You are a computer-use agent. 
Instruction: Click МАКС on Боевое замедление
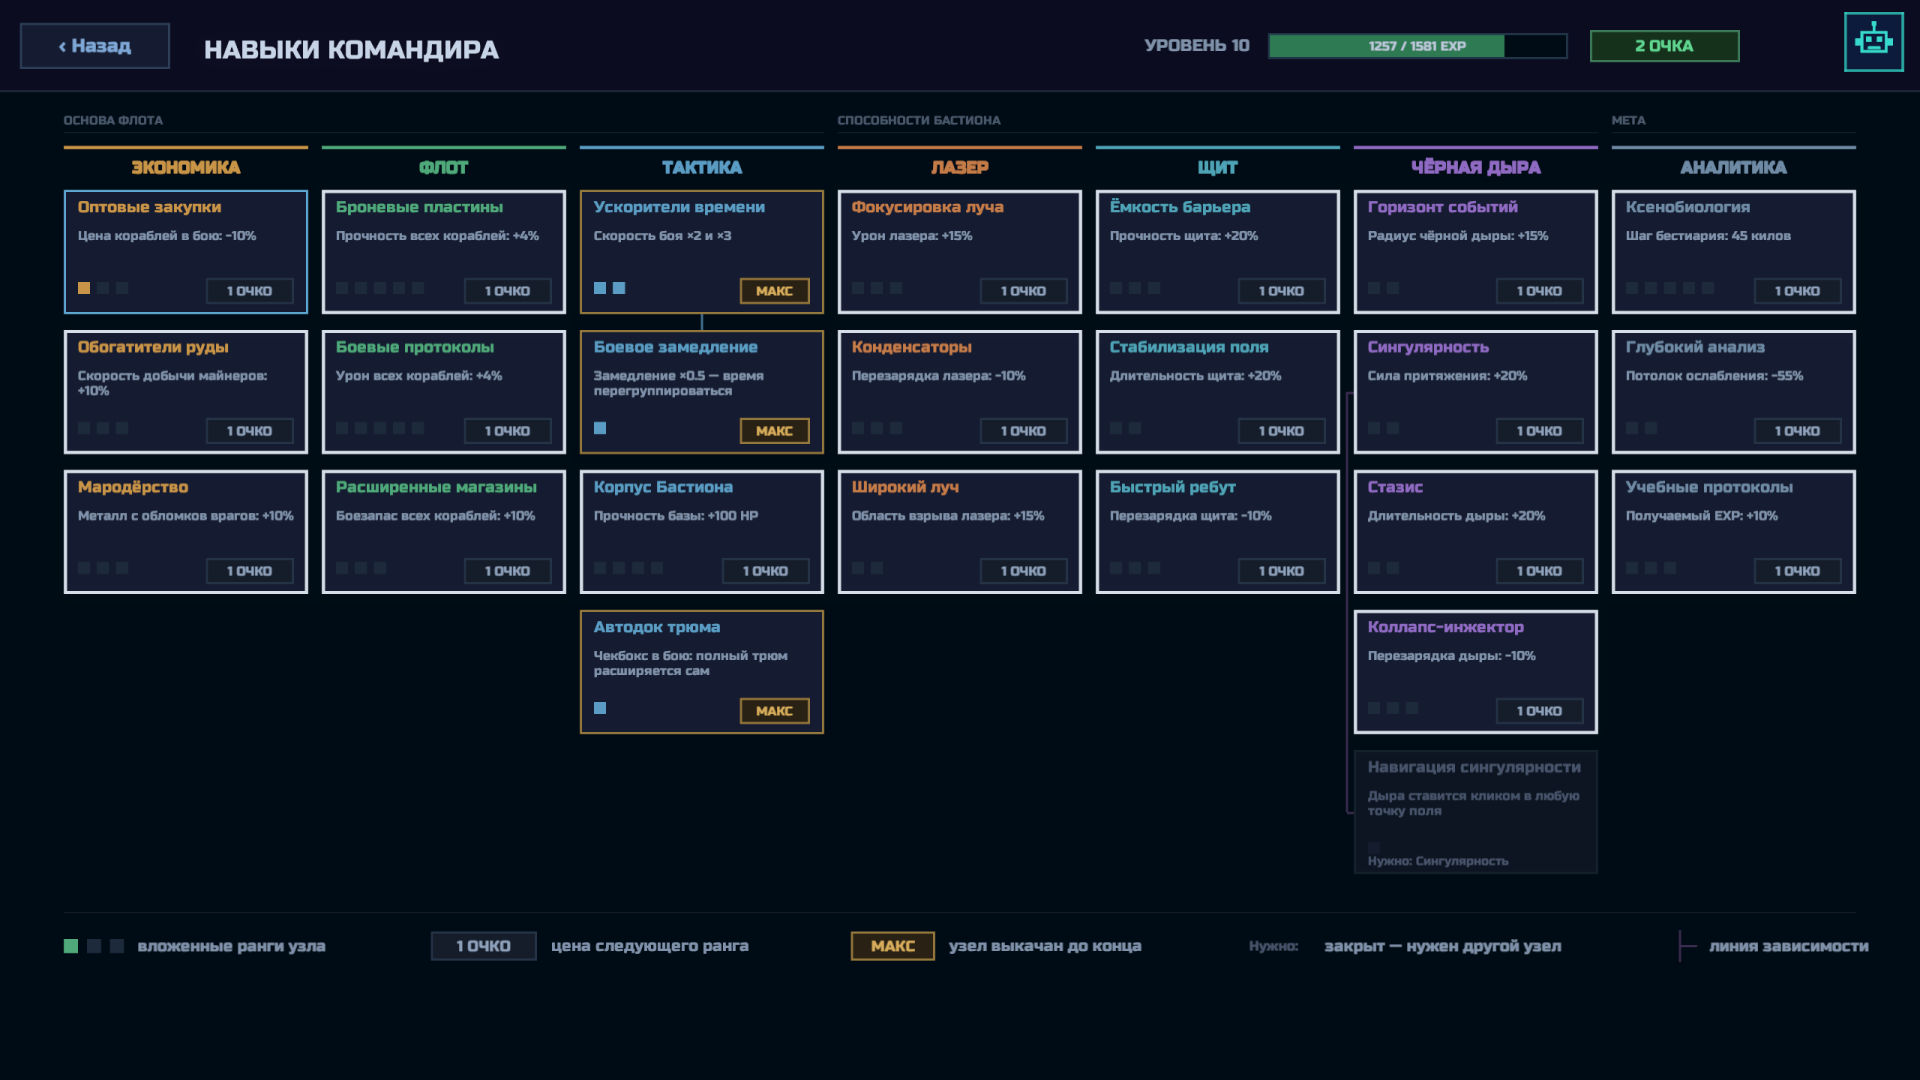click(774, 431)
